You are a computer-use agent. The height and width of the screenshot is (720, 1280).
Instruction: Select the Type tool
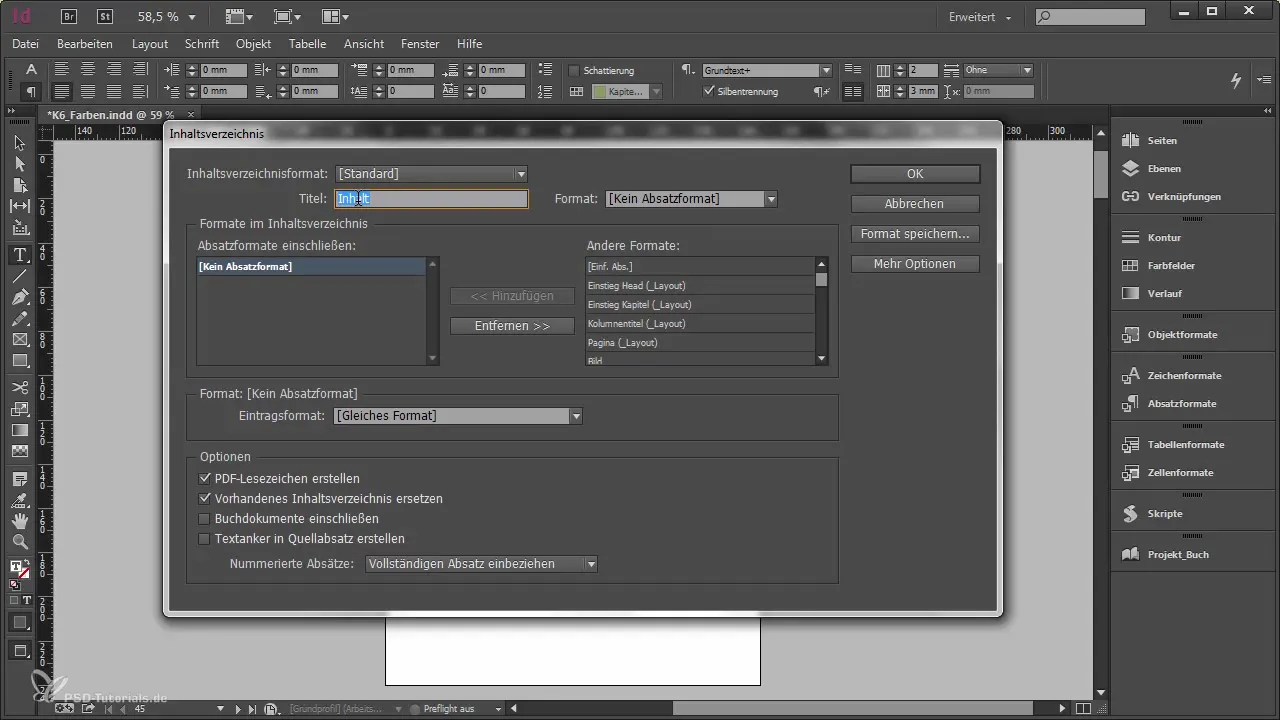point(19,255)
